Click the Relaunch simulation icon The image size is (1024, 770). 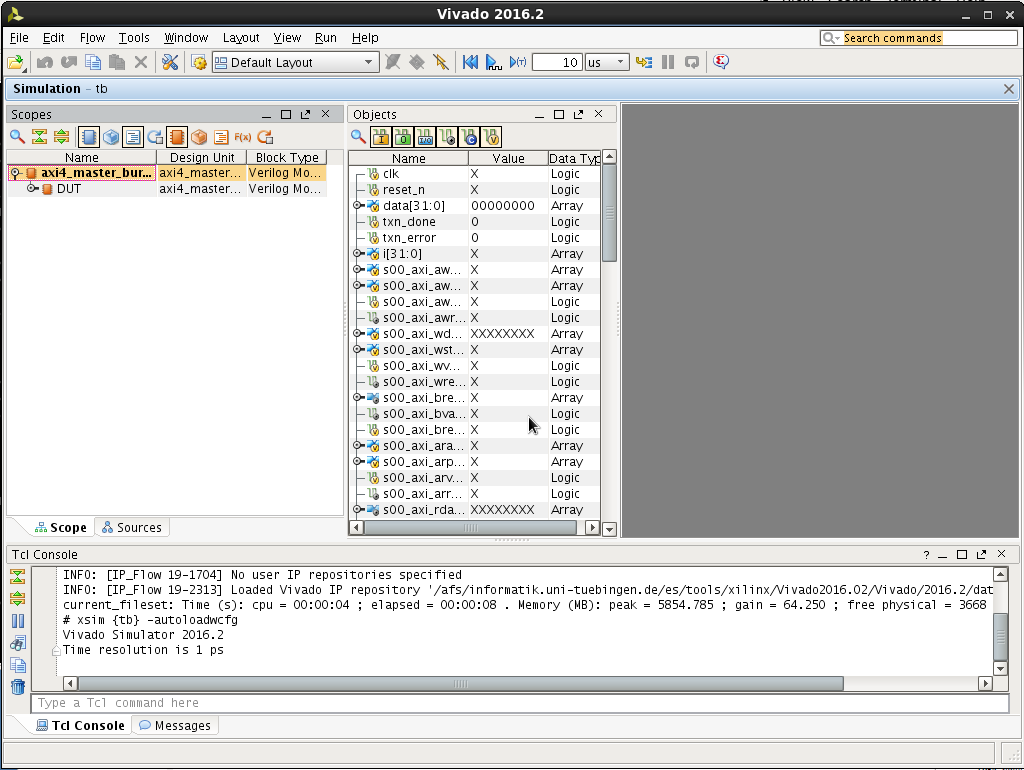[692, 63]
